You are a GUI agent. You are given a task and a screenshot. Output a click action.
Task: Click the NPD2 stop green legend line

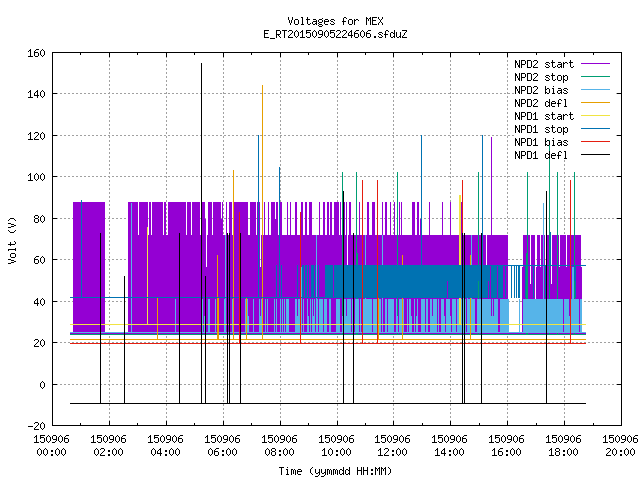(595, 77)
